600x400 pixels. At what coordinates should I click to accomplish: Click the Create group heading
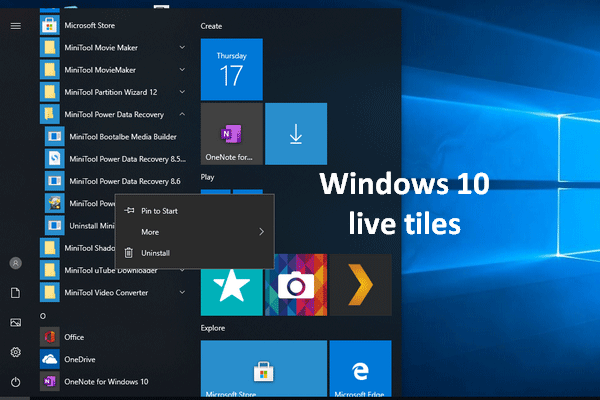211,26
